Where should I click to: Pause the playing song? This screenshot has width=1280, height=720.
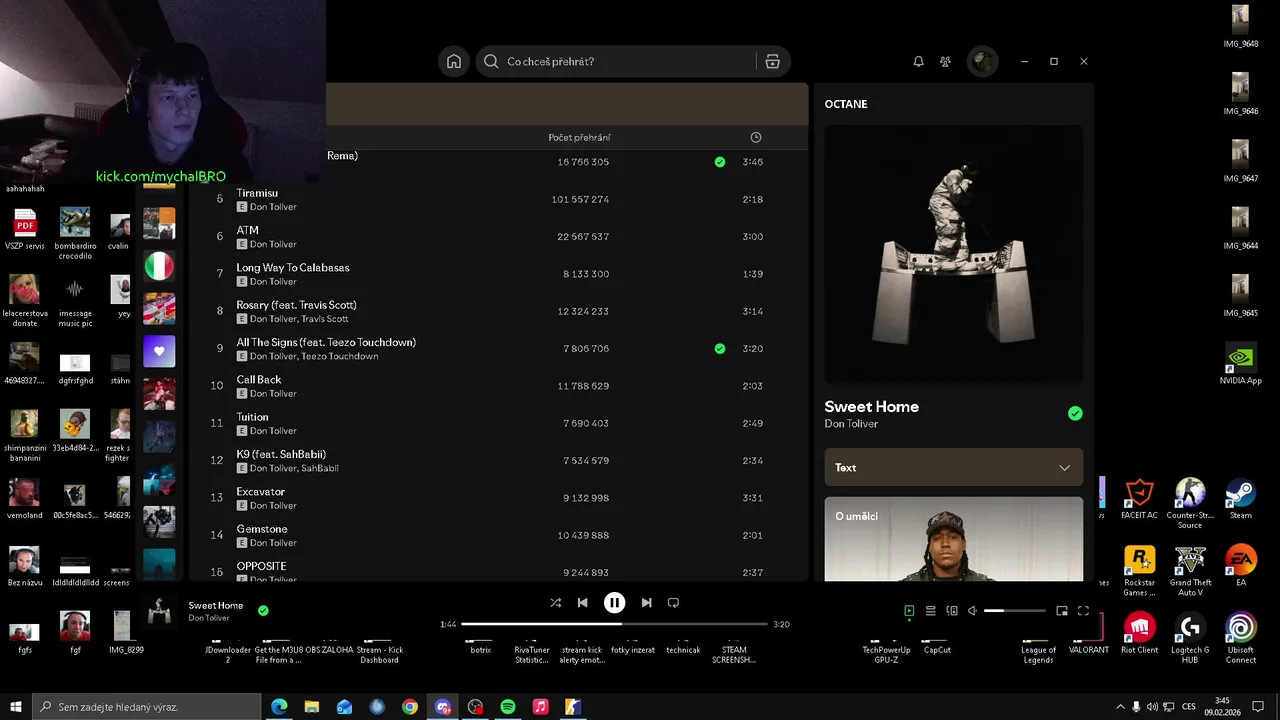tap(614, 603)
